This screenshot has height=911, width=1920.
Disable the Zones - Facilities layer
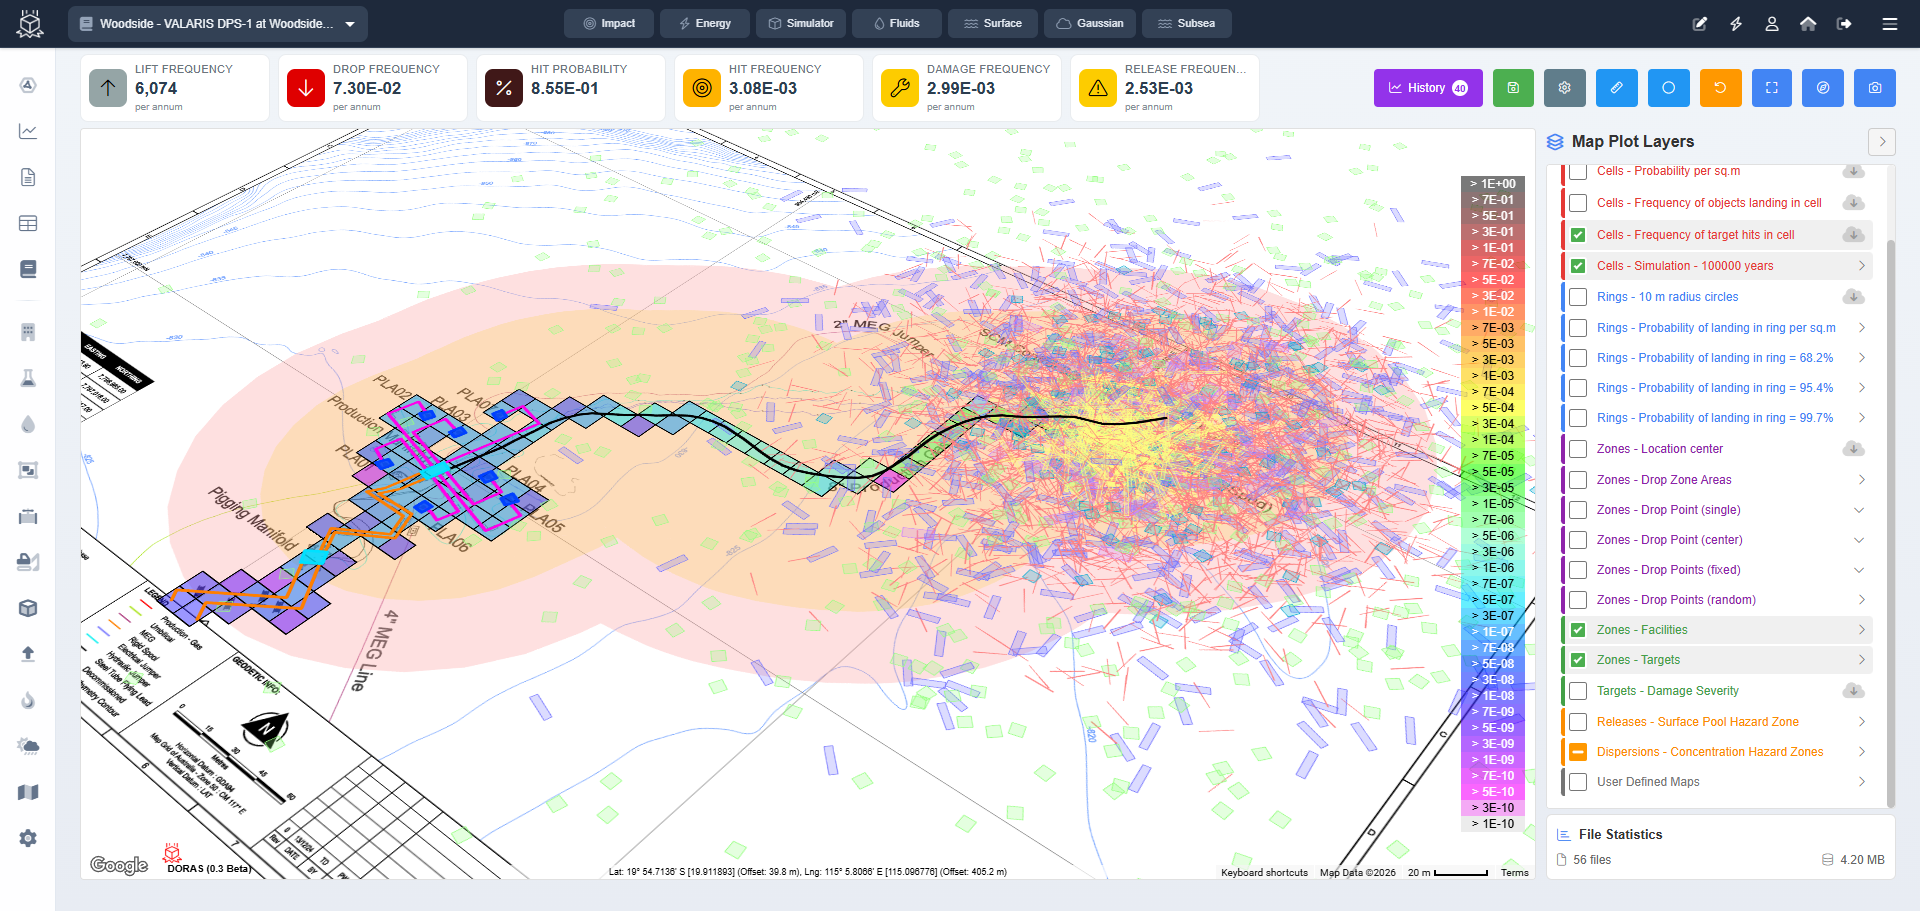click(1578, 629)
